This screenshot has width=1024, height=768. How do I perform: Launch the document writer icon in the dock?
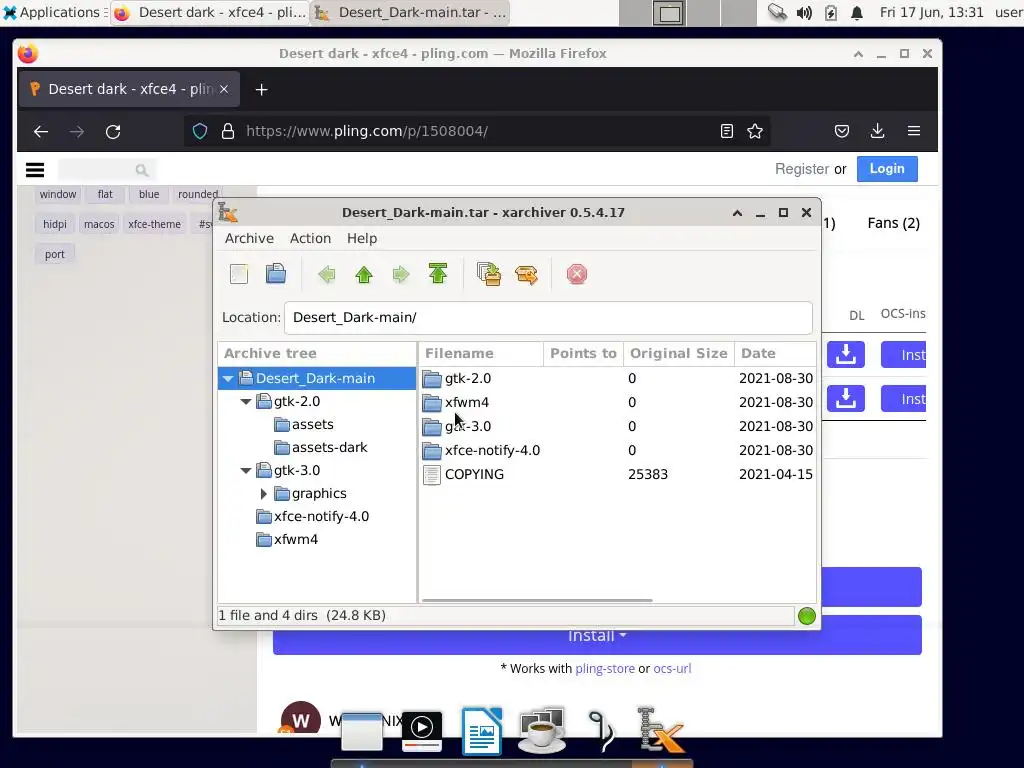[x=482, y=730]
